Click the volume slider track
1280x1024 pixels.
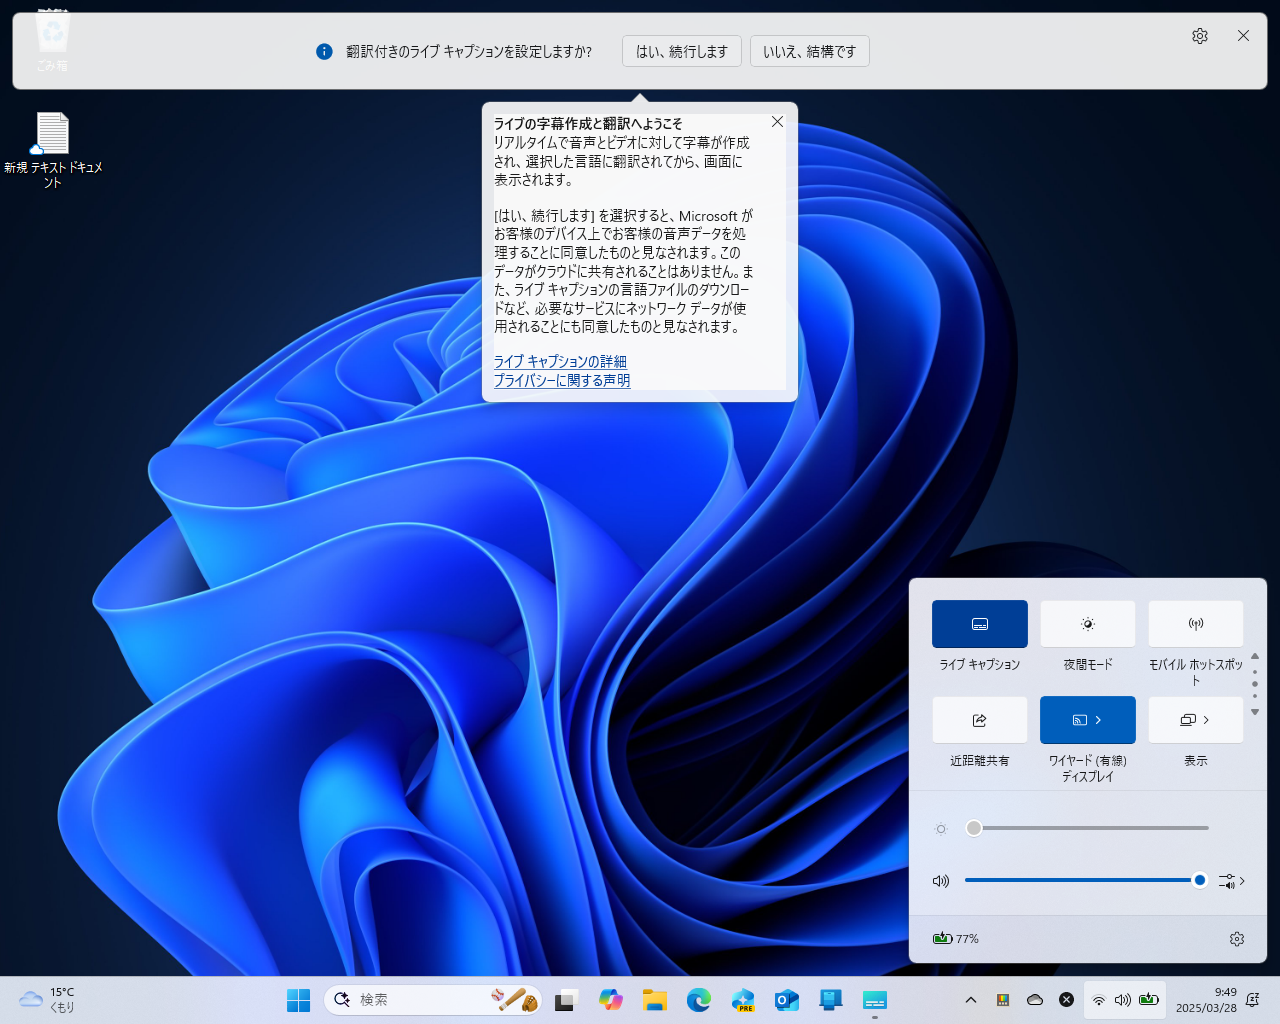click(x=1080, y=880)
